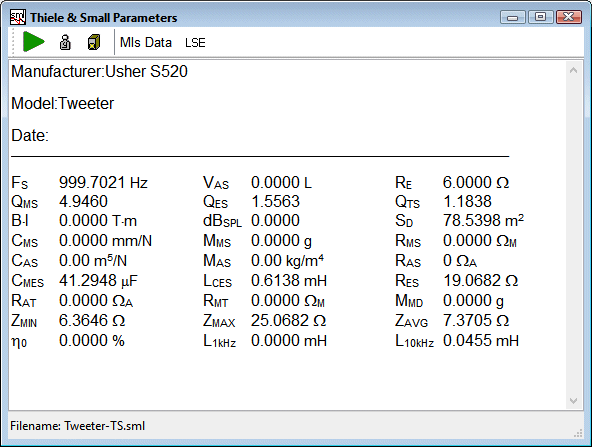Maximize the Thiele & Small Parameters window
This screenshot has width=592, height=447.
tap(540, 17)
